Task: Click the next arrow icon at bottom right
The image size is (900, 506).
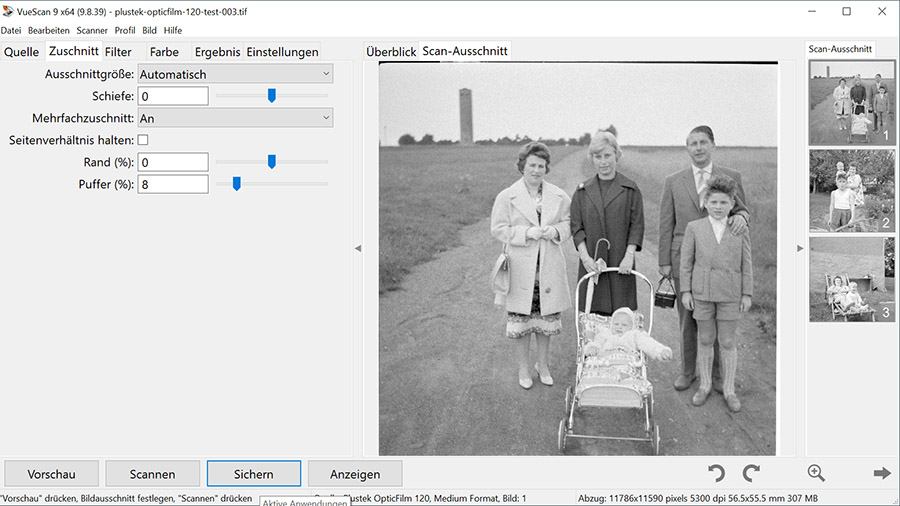Action: click(881, 473)
